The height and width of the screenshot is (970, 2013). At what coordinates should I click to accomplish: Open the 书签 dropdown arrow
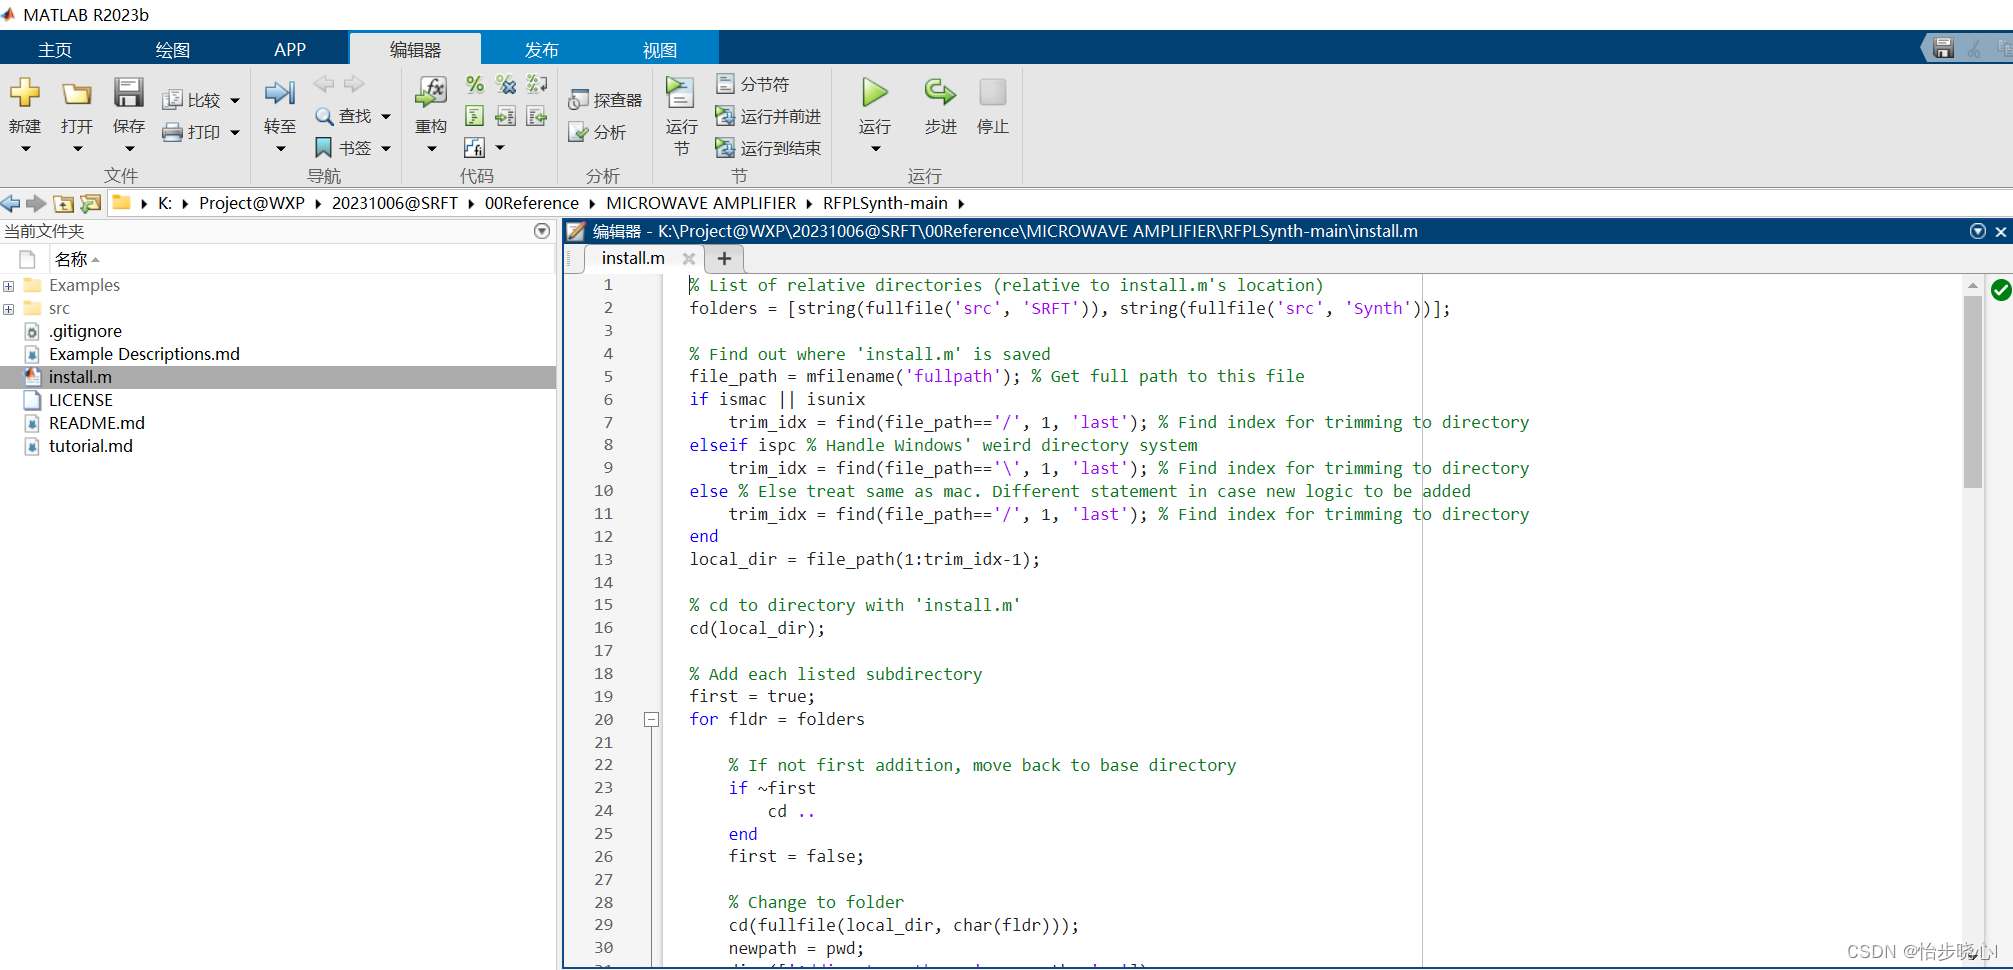386,148
